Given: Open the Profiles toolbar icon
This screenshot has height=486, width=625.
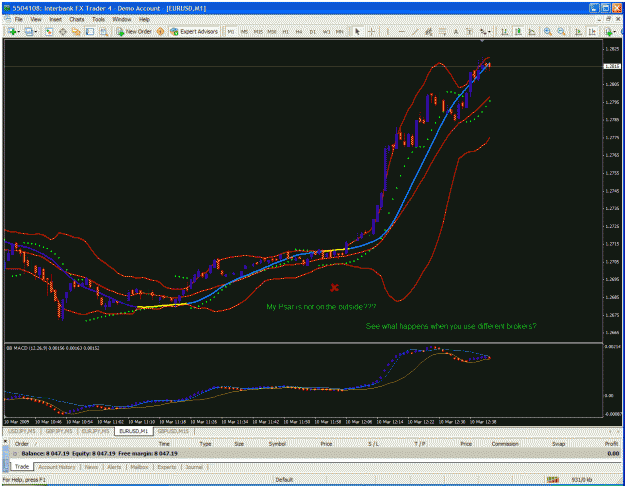Looking at the screenshot, I should pos(29,31).
